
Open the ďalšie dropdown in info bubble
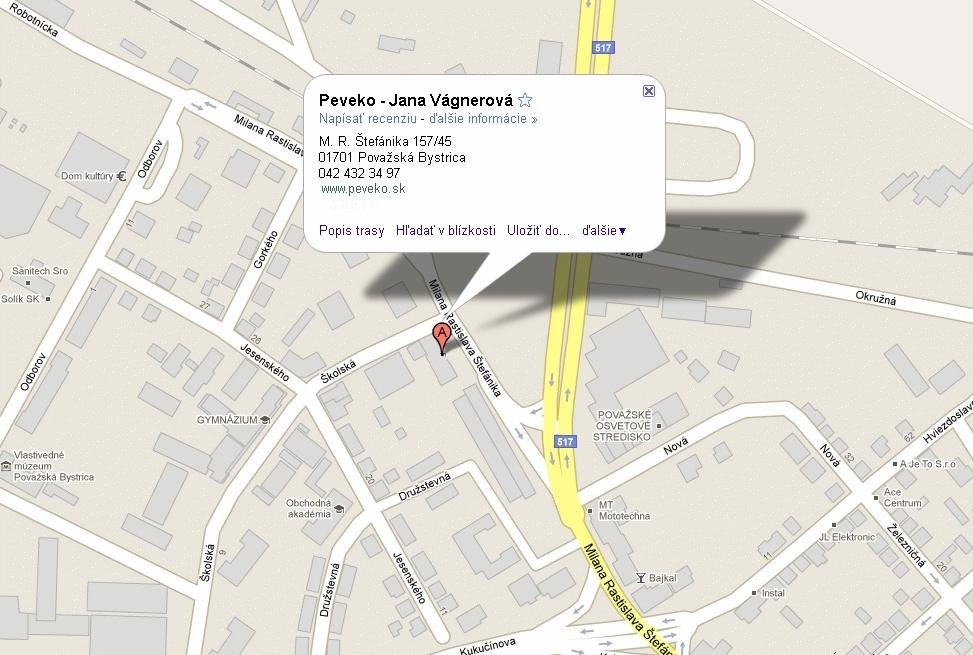click(604, 231)
